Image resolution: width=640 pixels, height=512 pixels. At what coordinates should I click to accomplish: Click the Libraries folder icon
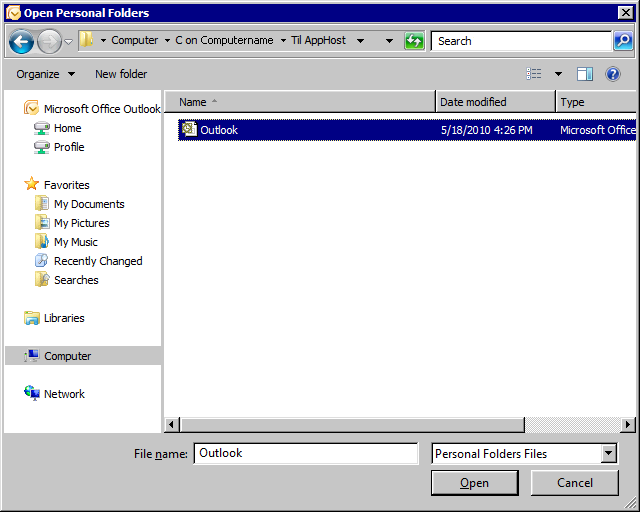click(x=31, y=318)
